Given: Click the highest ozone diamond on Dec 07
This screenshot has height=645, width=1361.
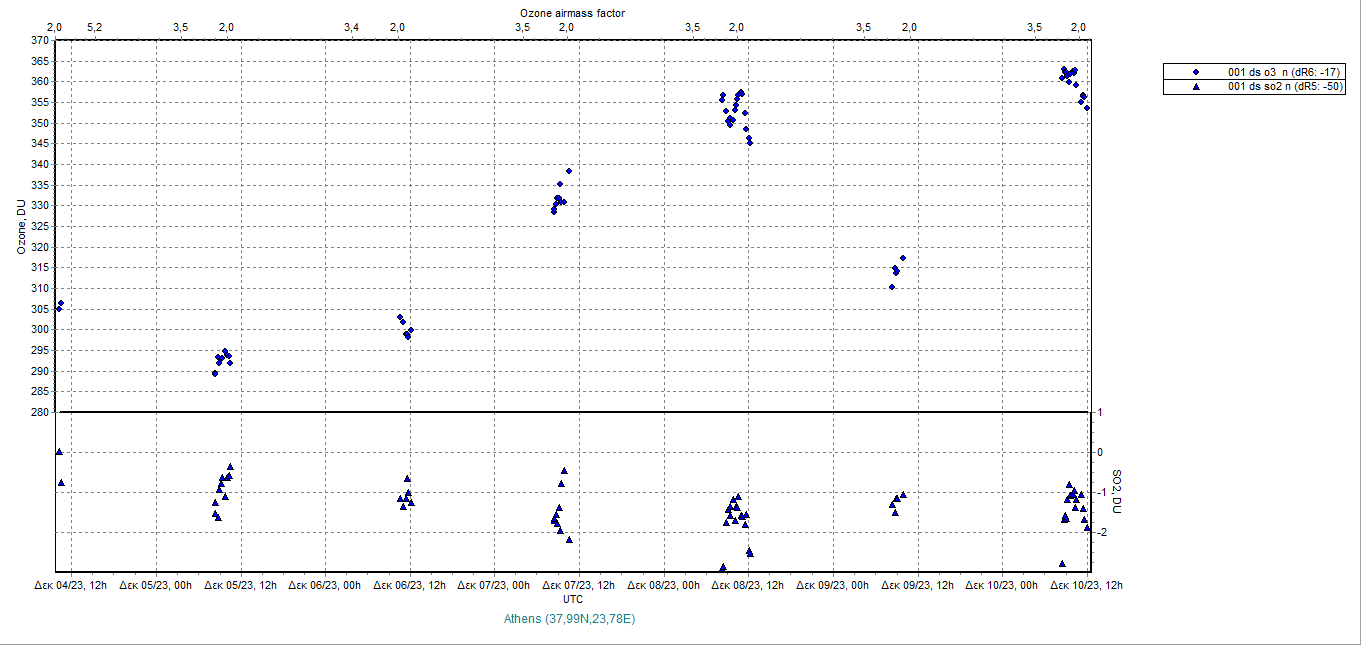Looking at the screenshot, I should pos(569,171).
